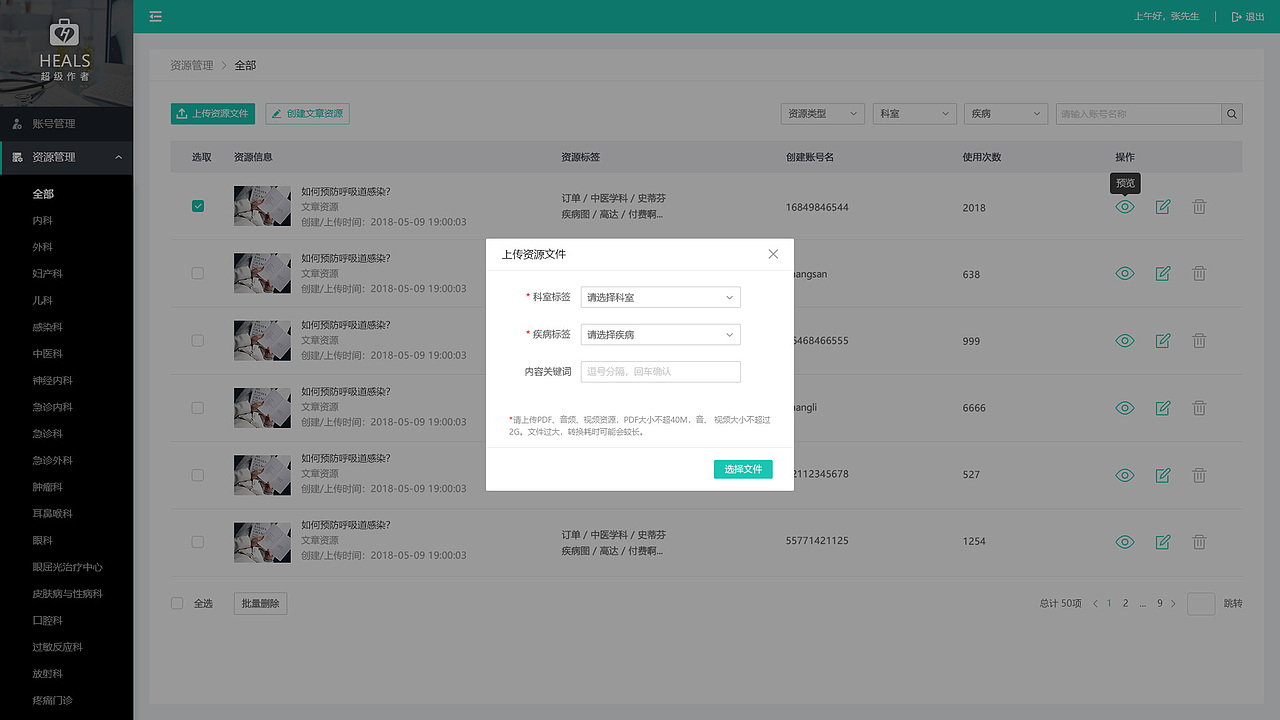Edit the resource with 638 uses
The image size is (1280, 720).
coord(1163,273)
